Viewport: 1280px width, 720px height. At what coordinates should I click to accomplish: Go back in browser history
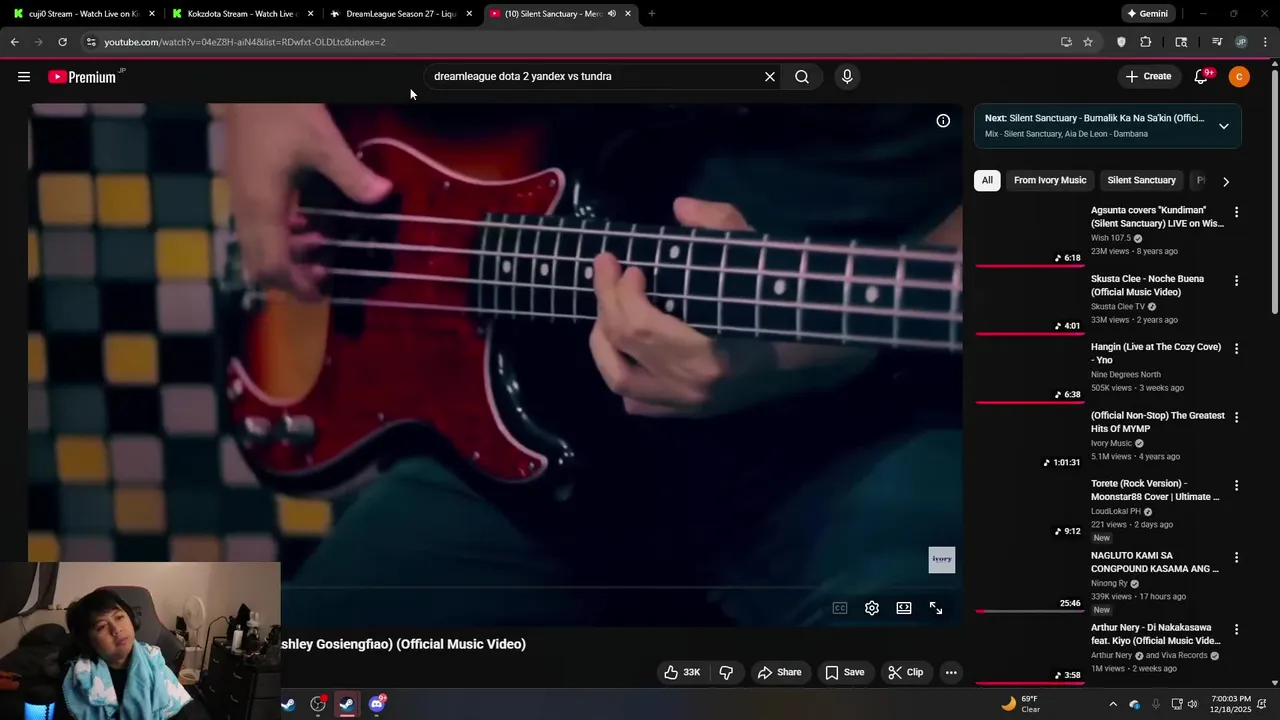(14, 42)
